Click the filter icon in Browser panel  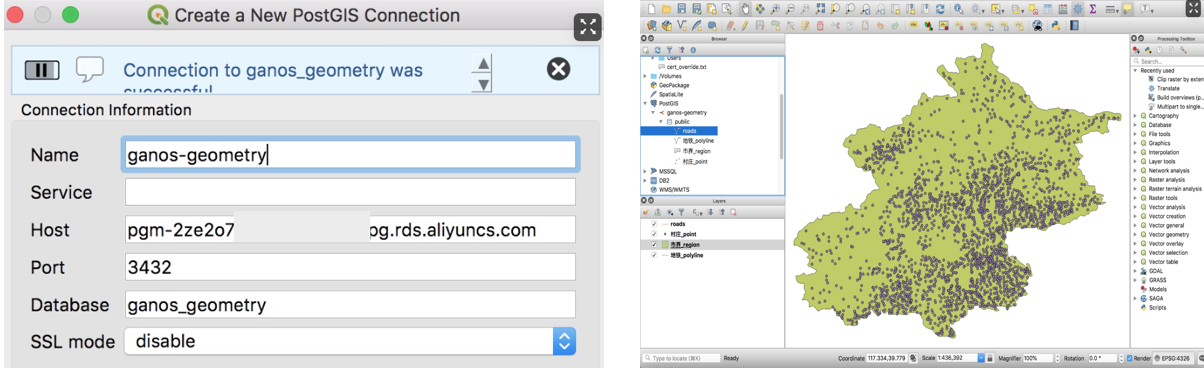click(669, 49)
